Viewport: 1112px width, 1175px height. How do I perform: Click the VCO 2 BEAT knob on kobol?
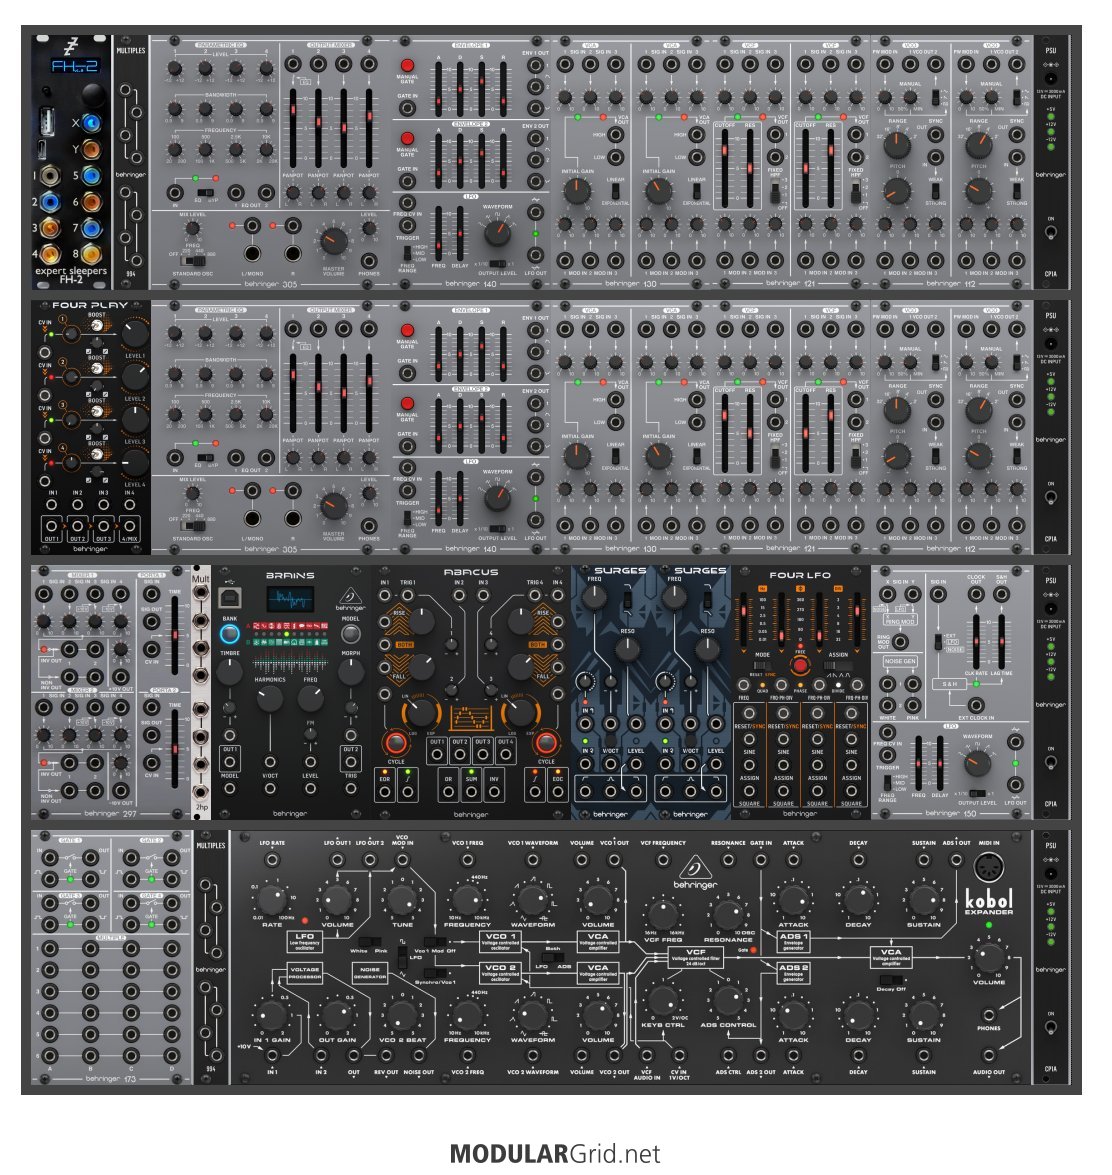[x=402, y=1015]
